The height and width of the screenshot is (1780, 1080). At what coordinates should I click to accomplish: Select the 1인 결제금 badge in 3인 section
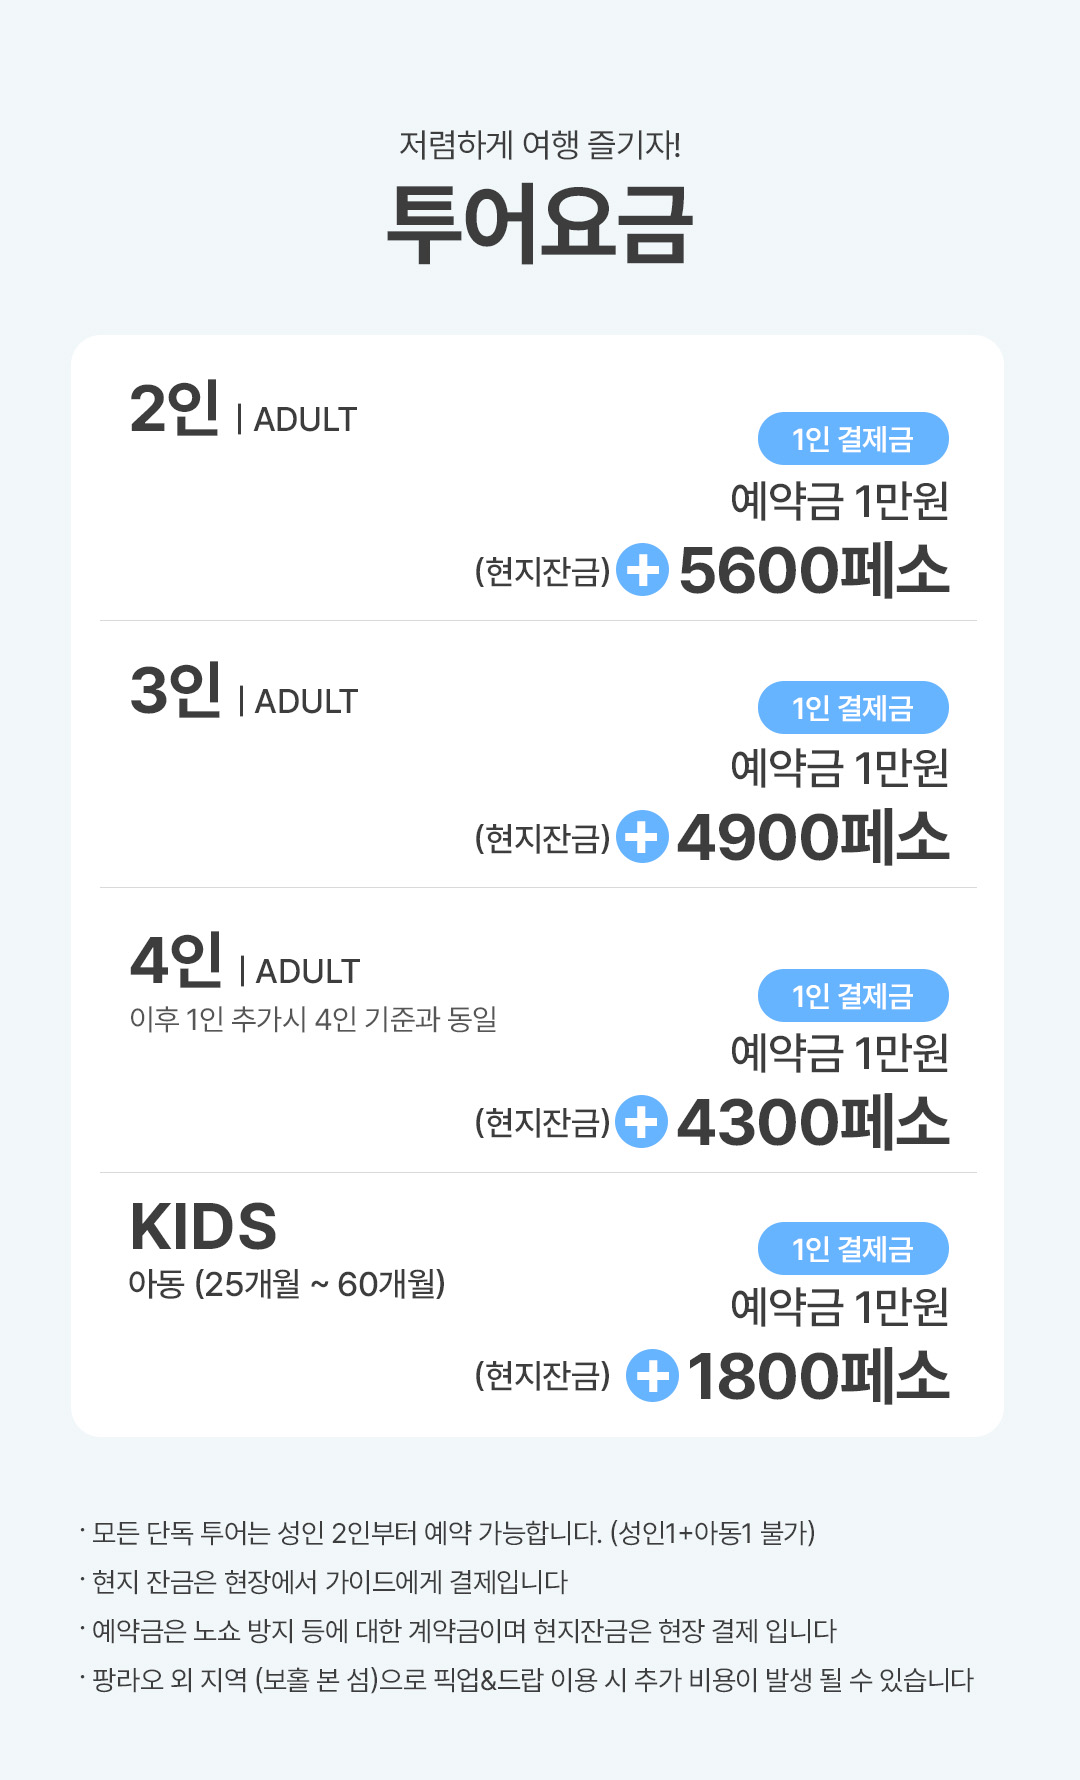853,708
